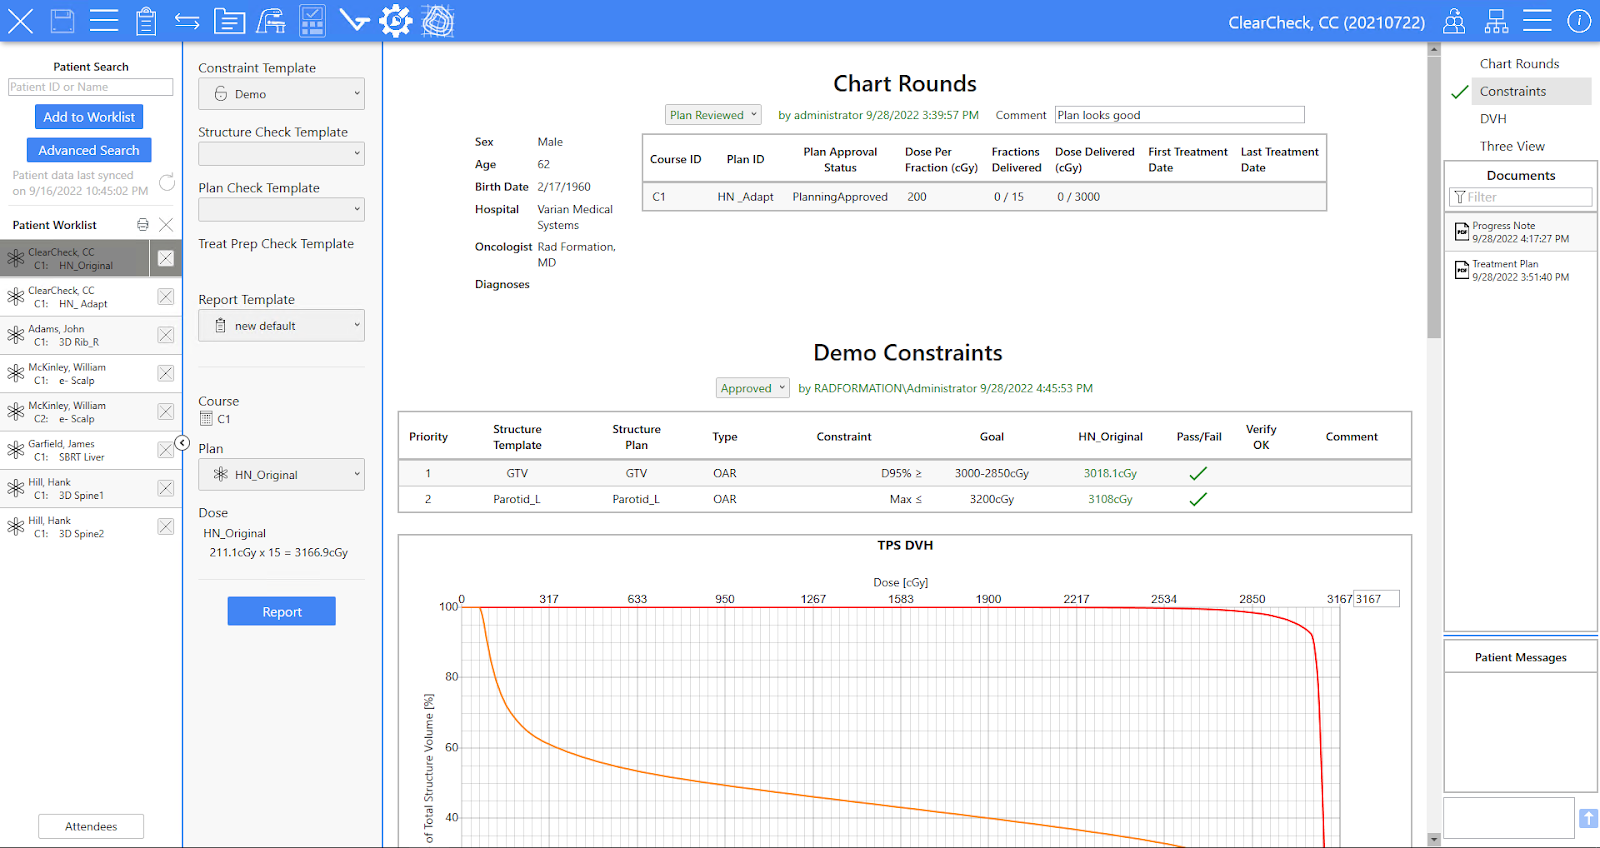Click the hierarchy network icon in header
This screenshot has width=1600, height=848.
coord(1496,21)
